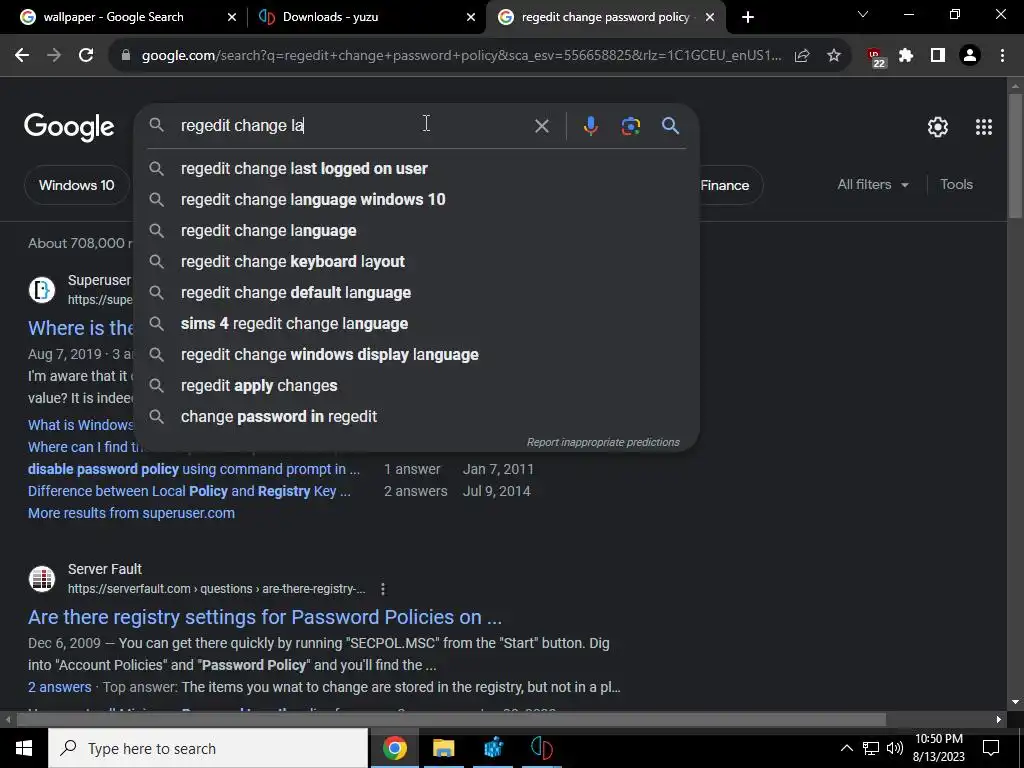
Task: Click the vertical page scrollbar thumb
Action: point(1015,155)
